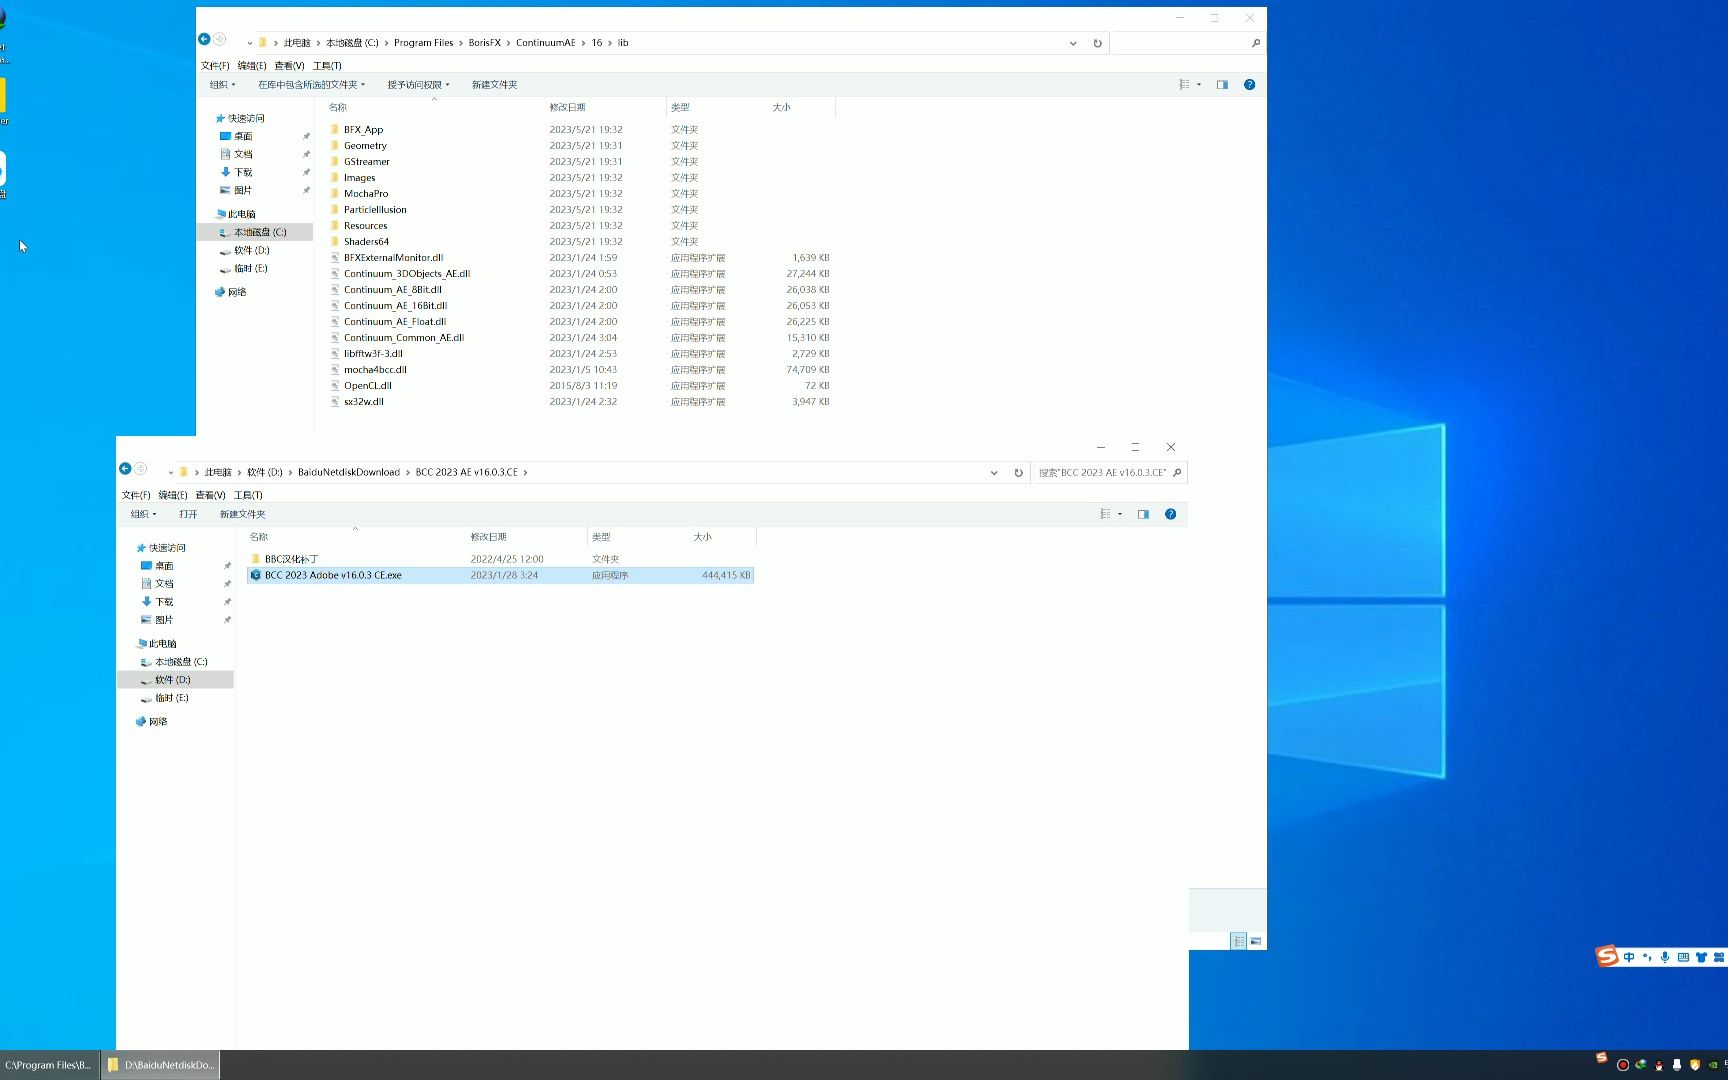Image resolution: width=1728 pixels, height=1080 pixels.
Task: Open the 工具(T) menu in BCC window
Action: point(248,495)
